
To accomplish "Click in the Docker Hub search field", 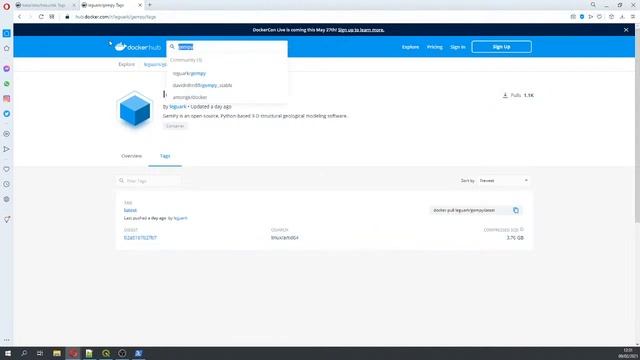I will point(227,47).
